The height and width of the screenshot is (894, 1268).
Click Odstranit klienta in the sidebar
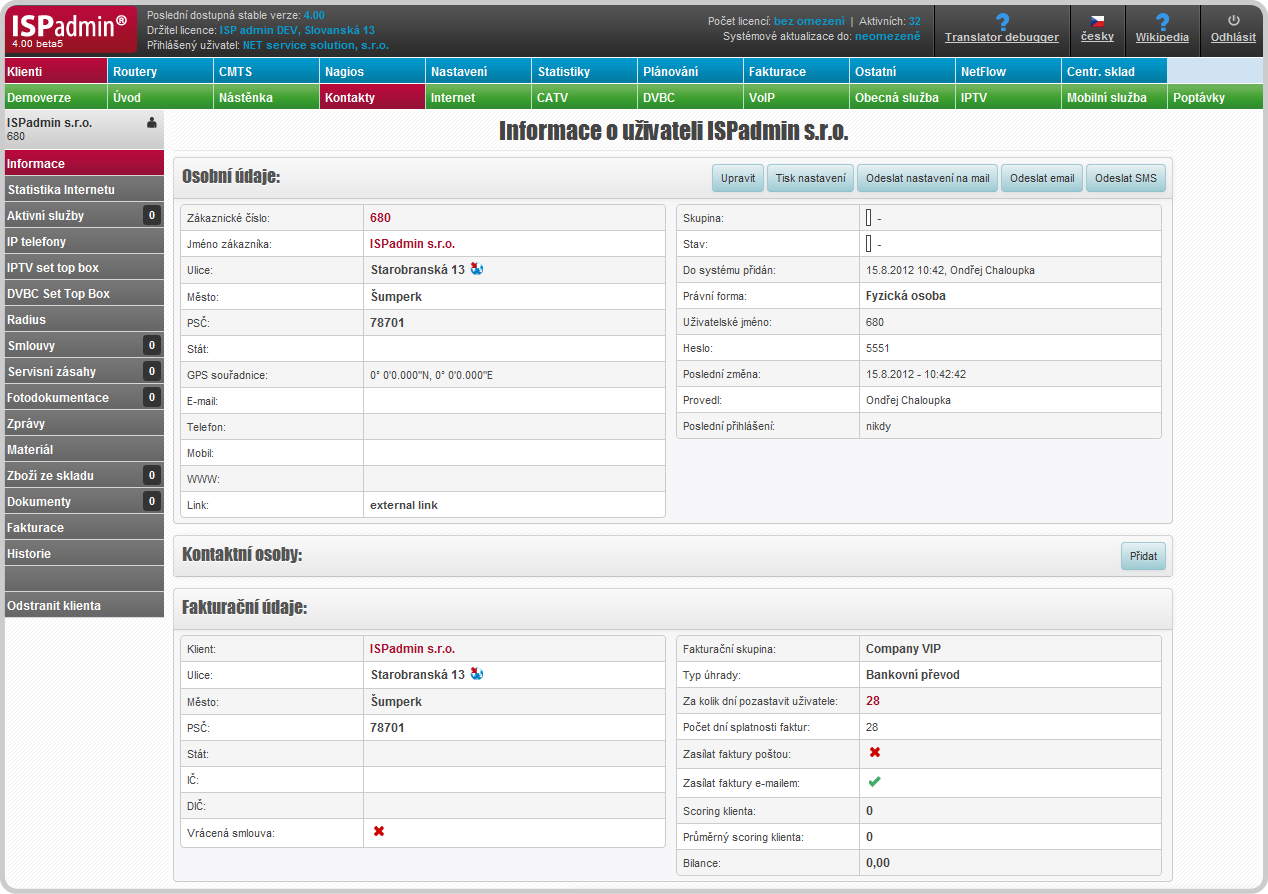point(84,605)
